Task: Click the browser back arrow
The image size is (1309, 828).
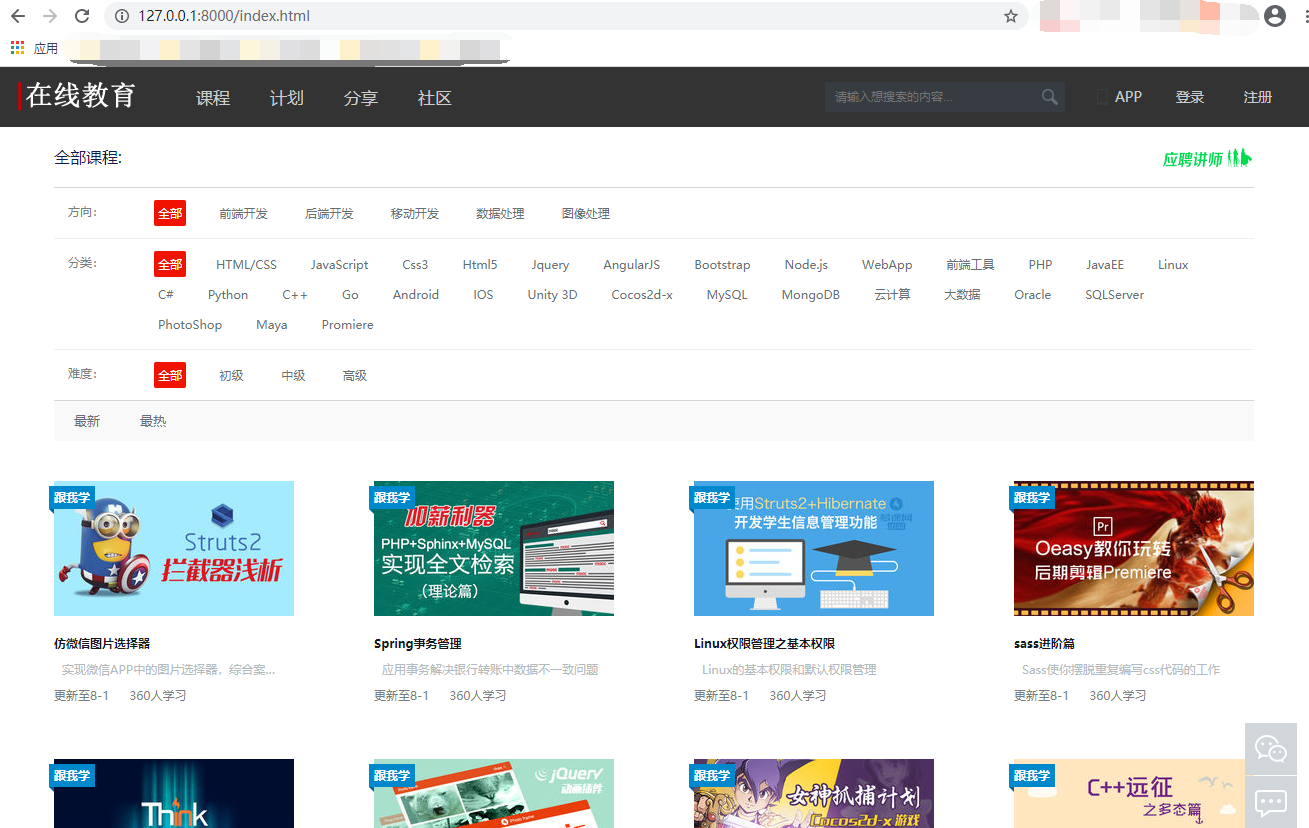Action: [x=18, y=16]
